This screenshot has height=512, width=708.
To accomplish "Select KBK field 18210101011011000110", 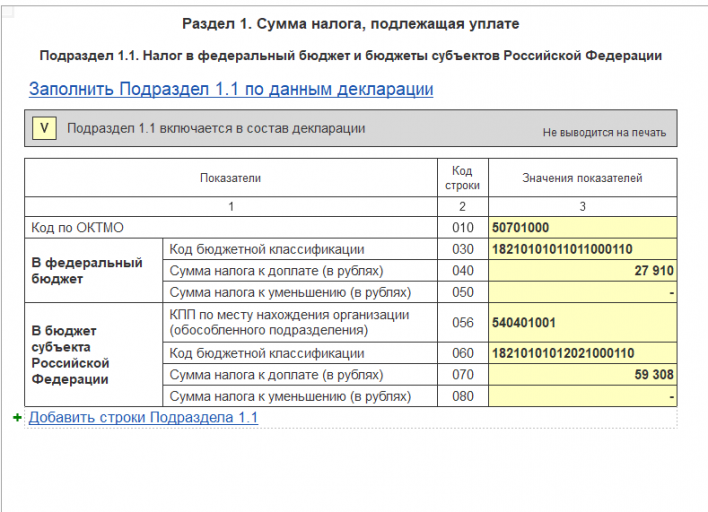I will [x=582, y=249].
